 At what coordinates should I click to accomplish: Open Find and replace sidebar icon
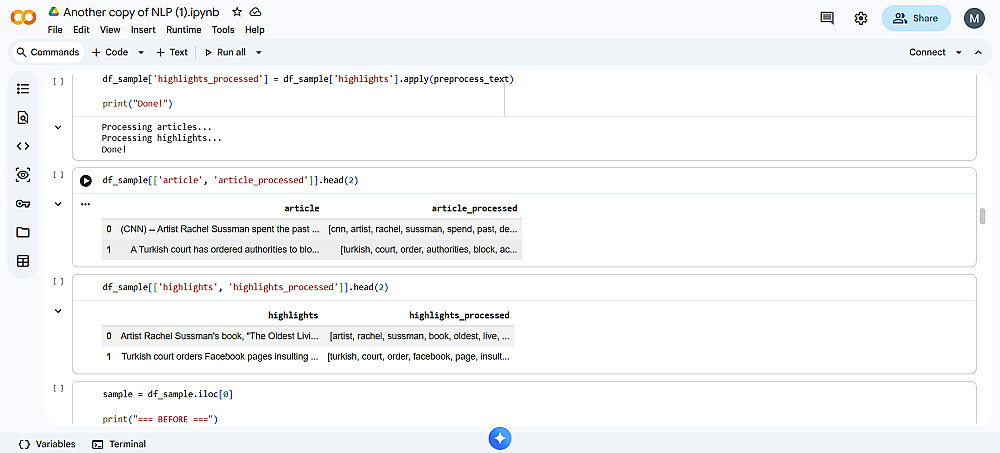click(23, 117)
